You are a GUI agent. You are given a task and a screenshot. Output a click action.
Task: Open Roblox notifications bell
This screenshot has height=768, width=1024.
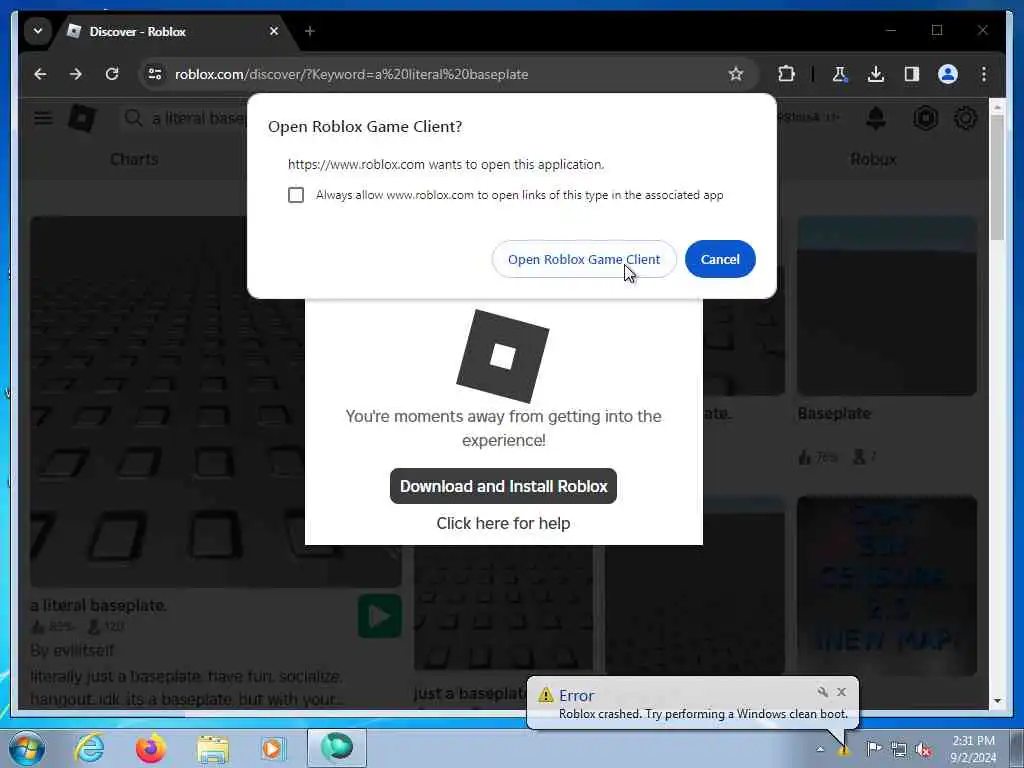(x=876, y=118)
